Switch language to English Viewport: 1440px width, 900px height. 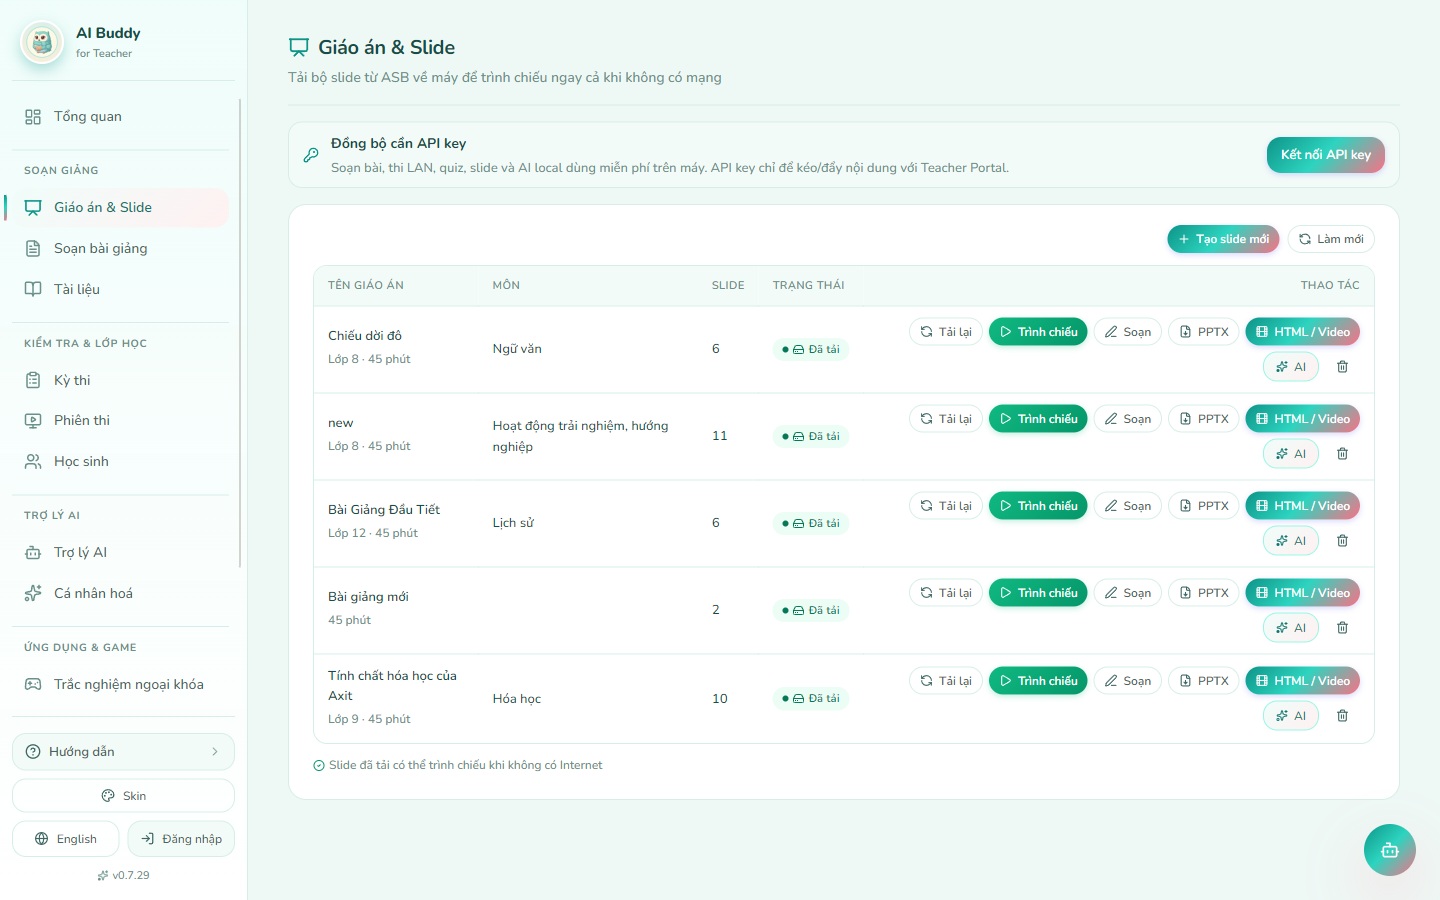coord(66,839)
